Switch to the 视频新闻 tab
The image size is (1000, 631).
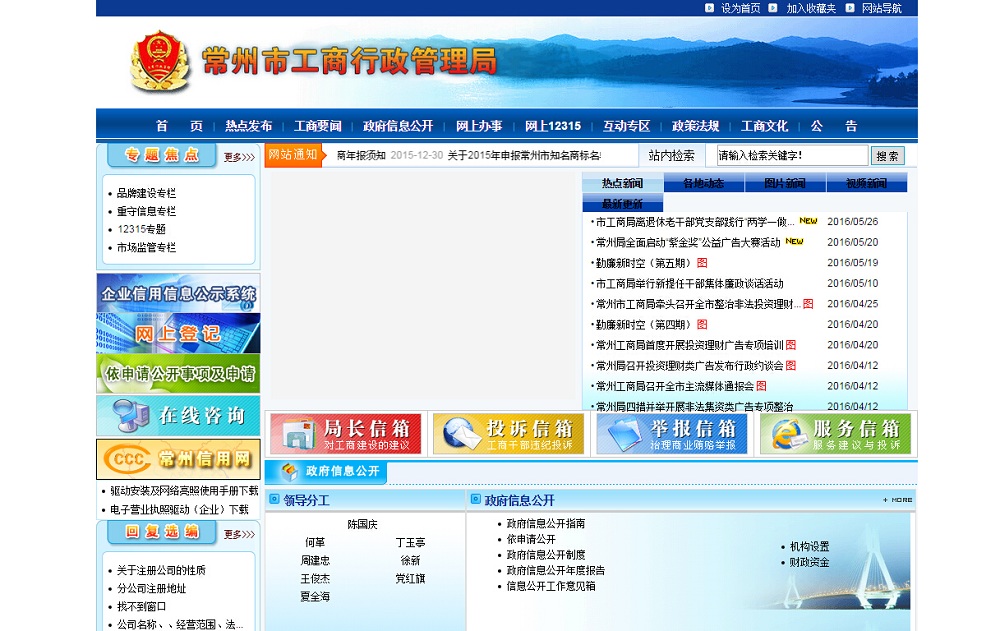[x=867, y=183]
